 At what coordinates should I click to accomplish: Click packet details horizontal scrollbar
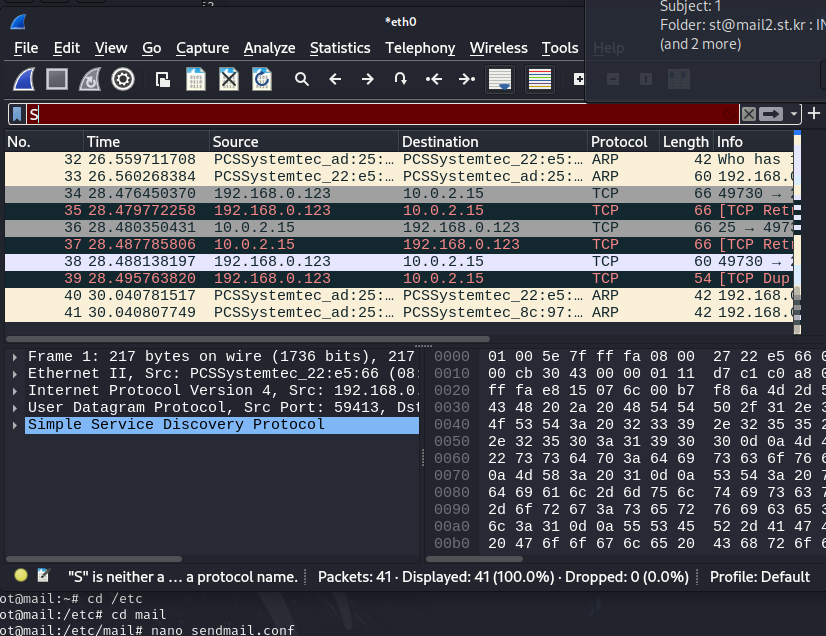coord(94,559)
